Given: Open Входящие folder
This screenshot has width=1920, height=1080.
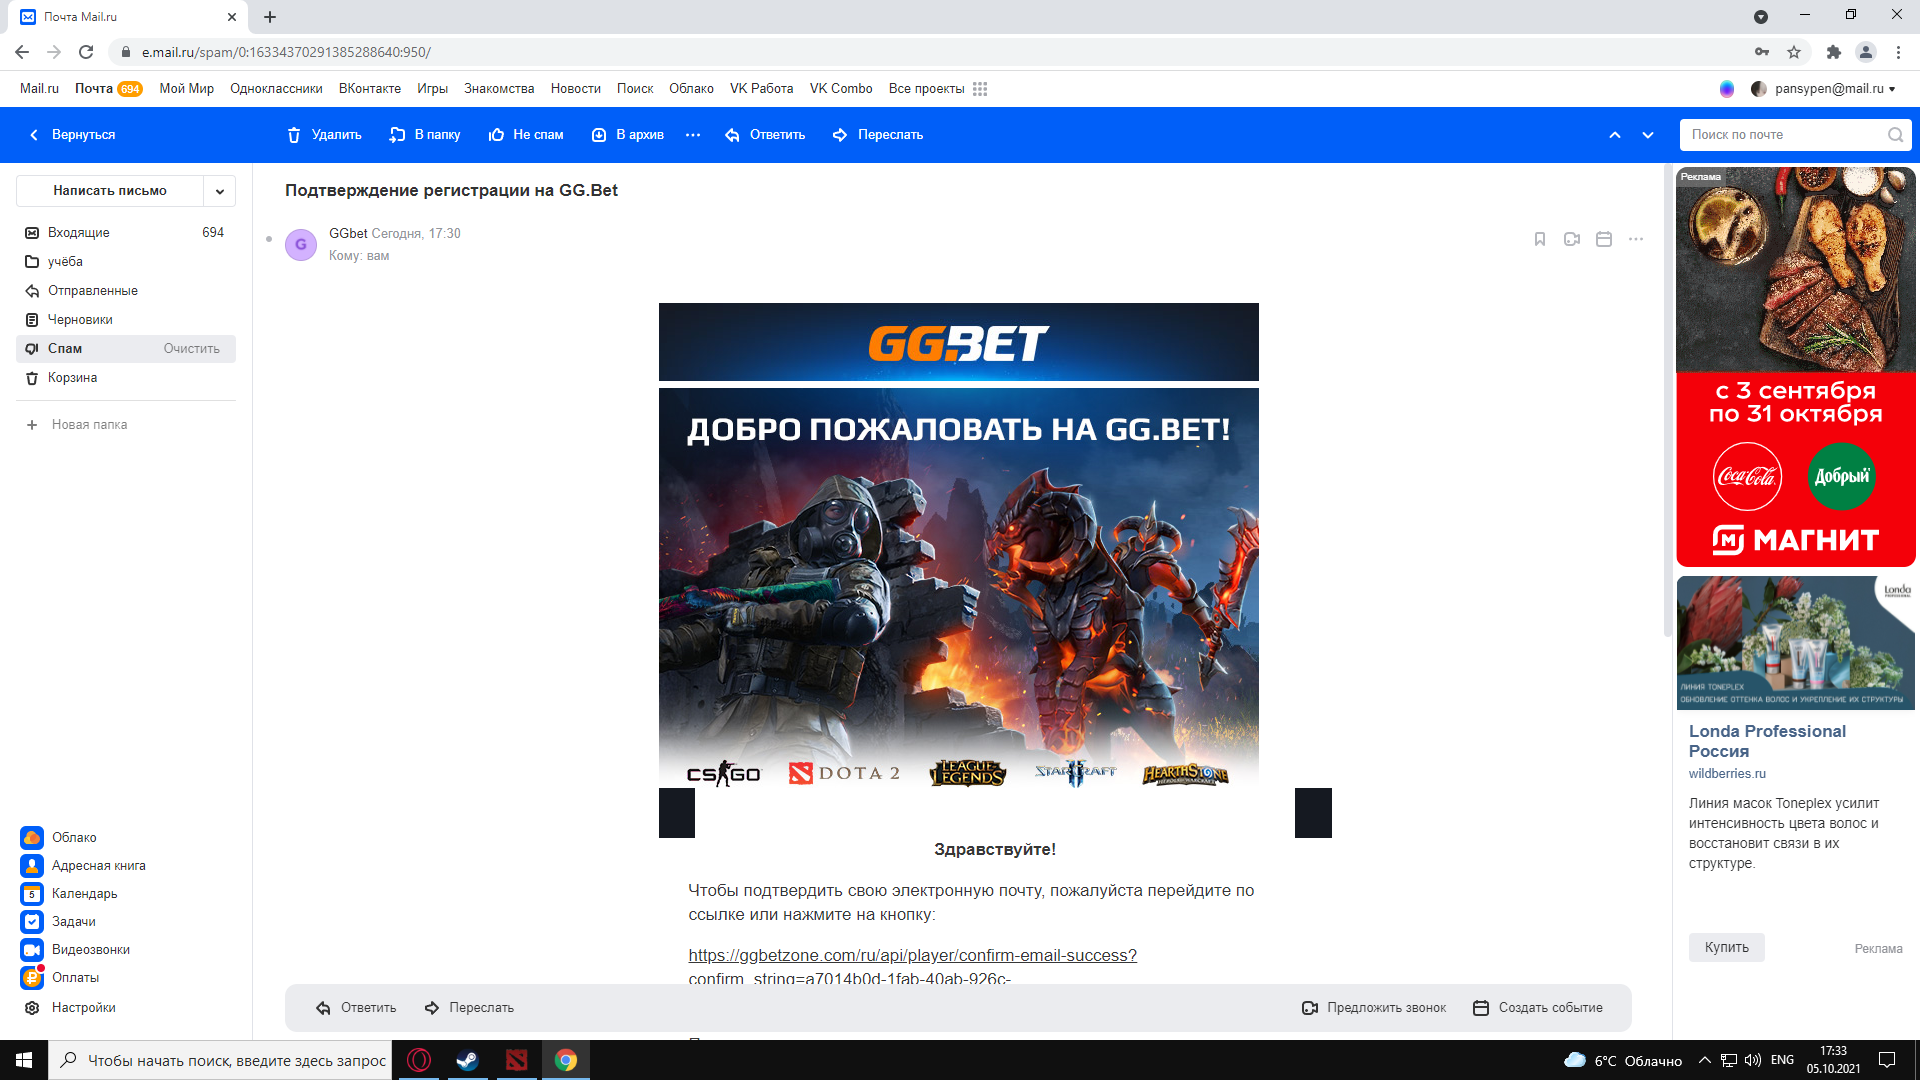Looking at the screenshot, I should 79,232.
